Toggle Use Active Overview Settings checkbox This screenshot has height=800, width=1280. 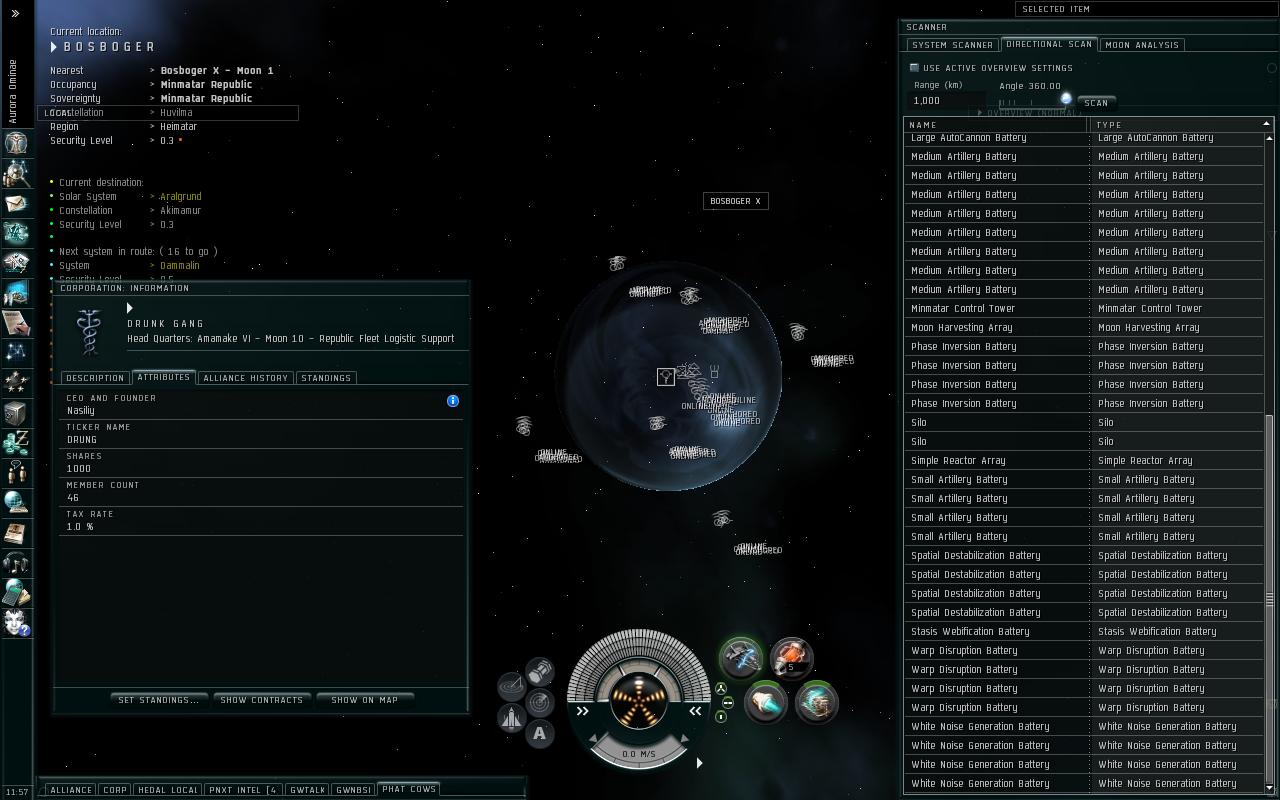(x=914, y=68)
